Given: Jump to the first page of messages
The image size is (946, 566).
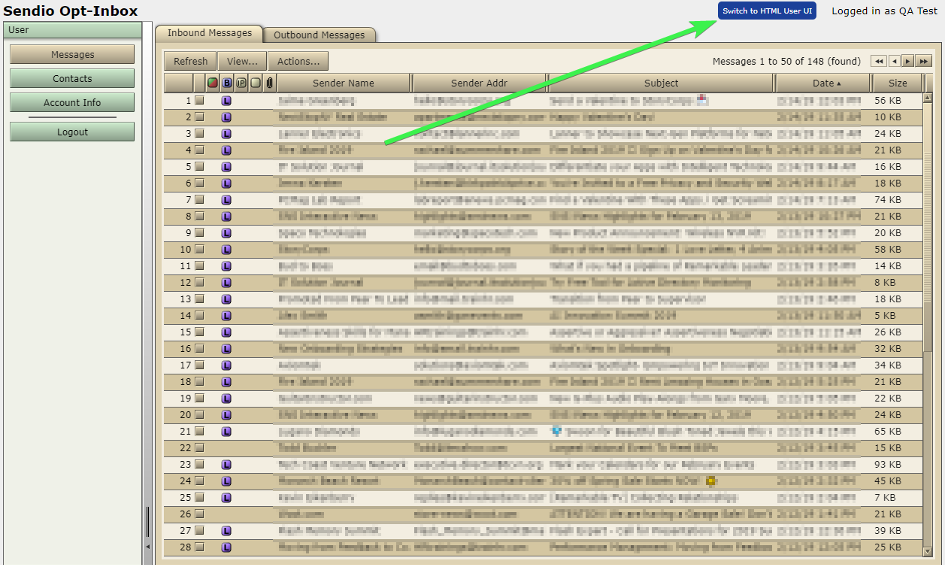Looking at the screenshot, I should pos(878,61).
